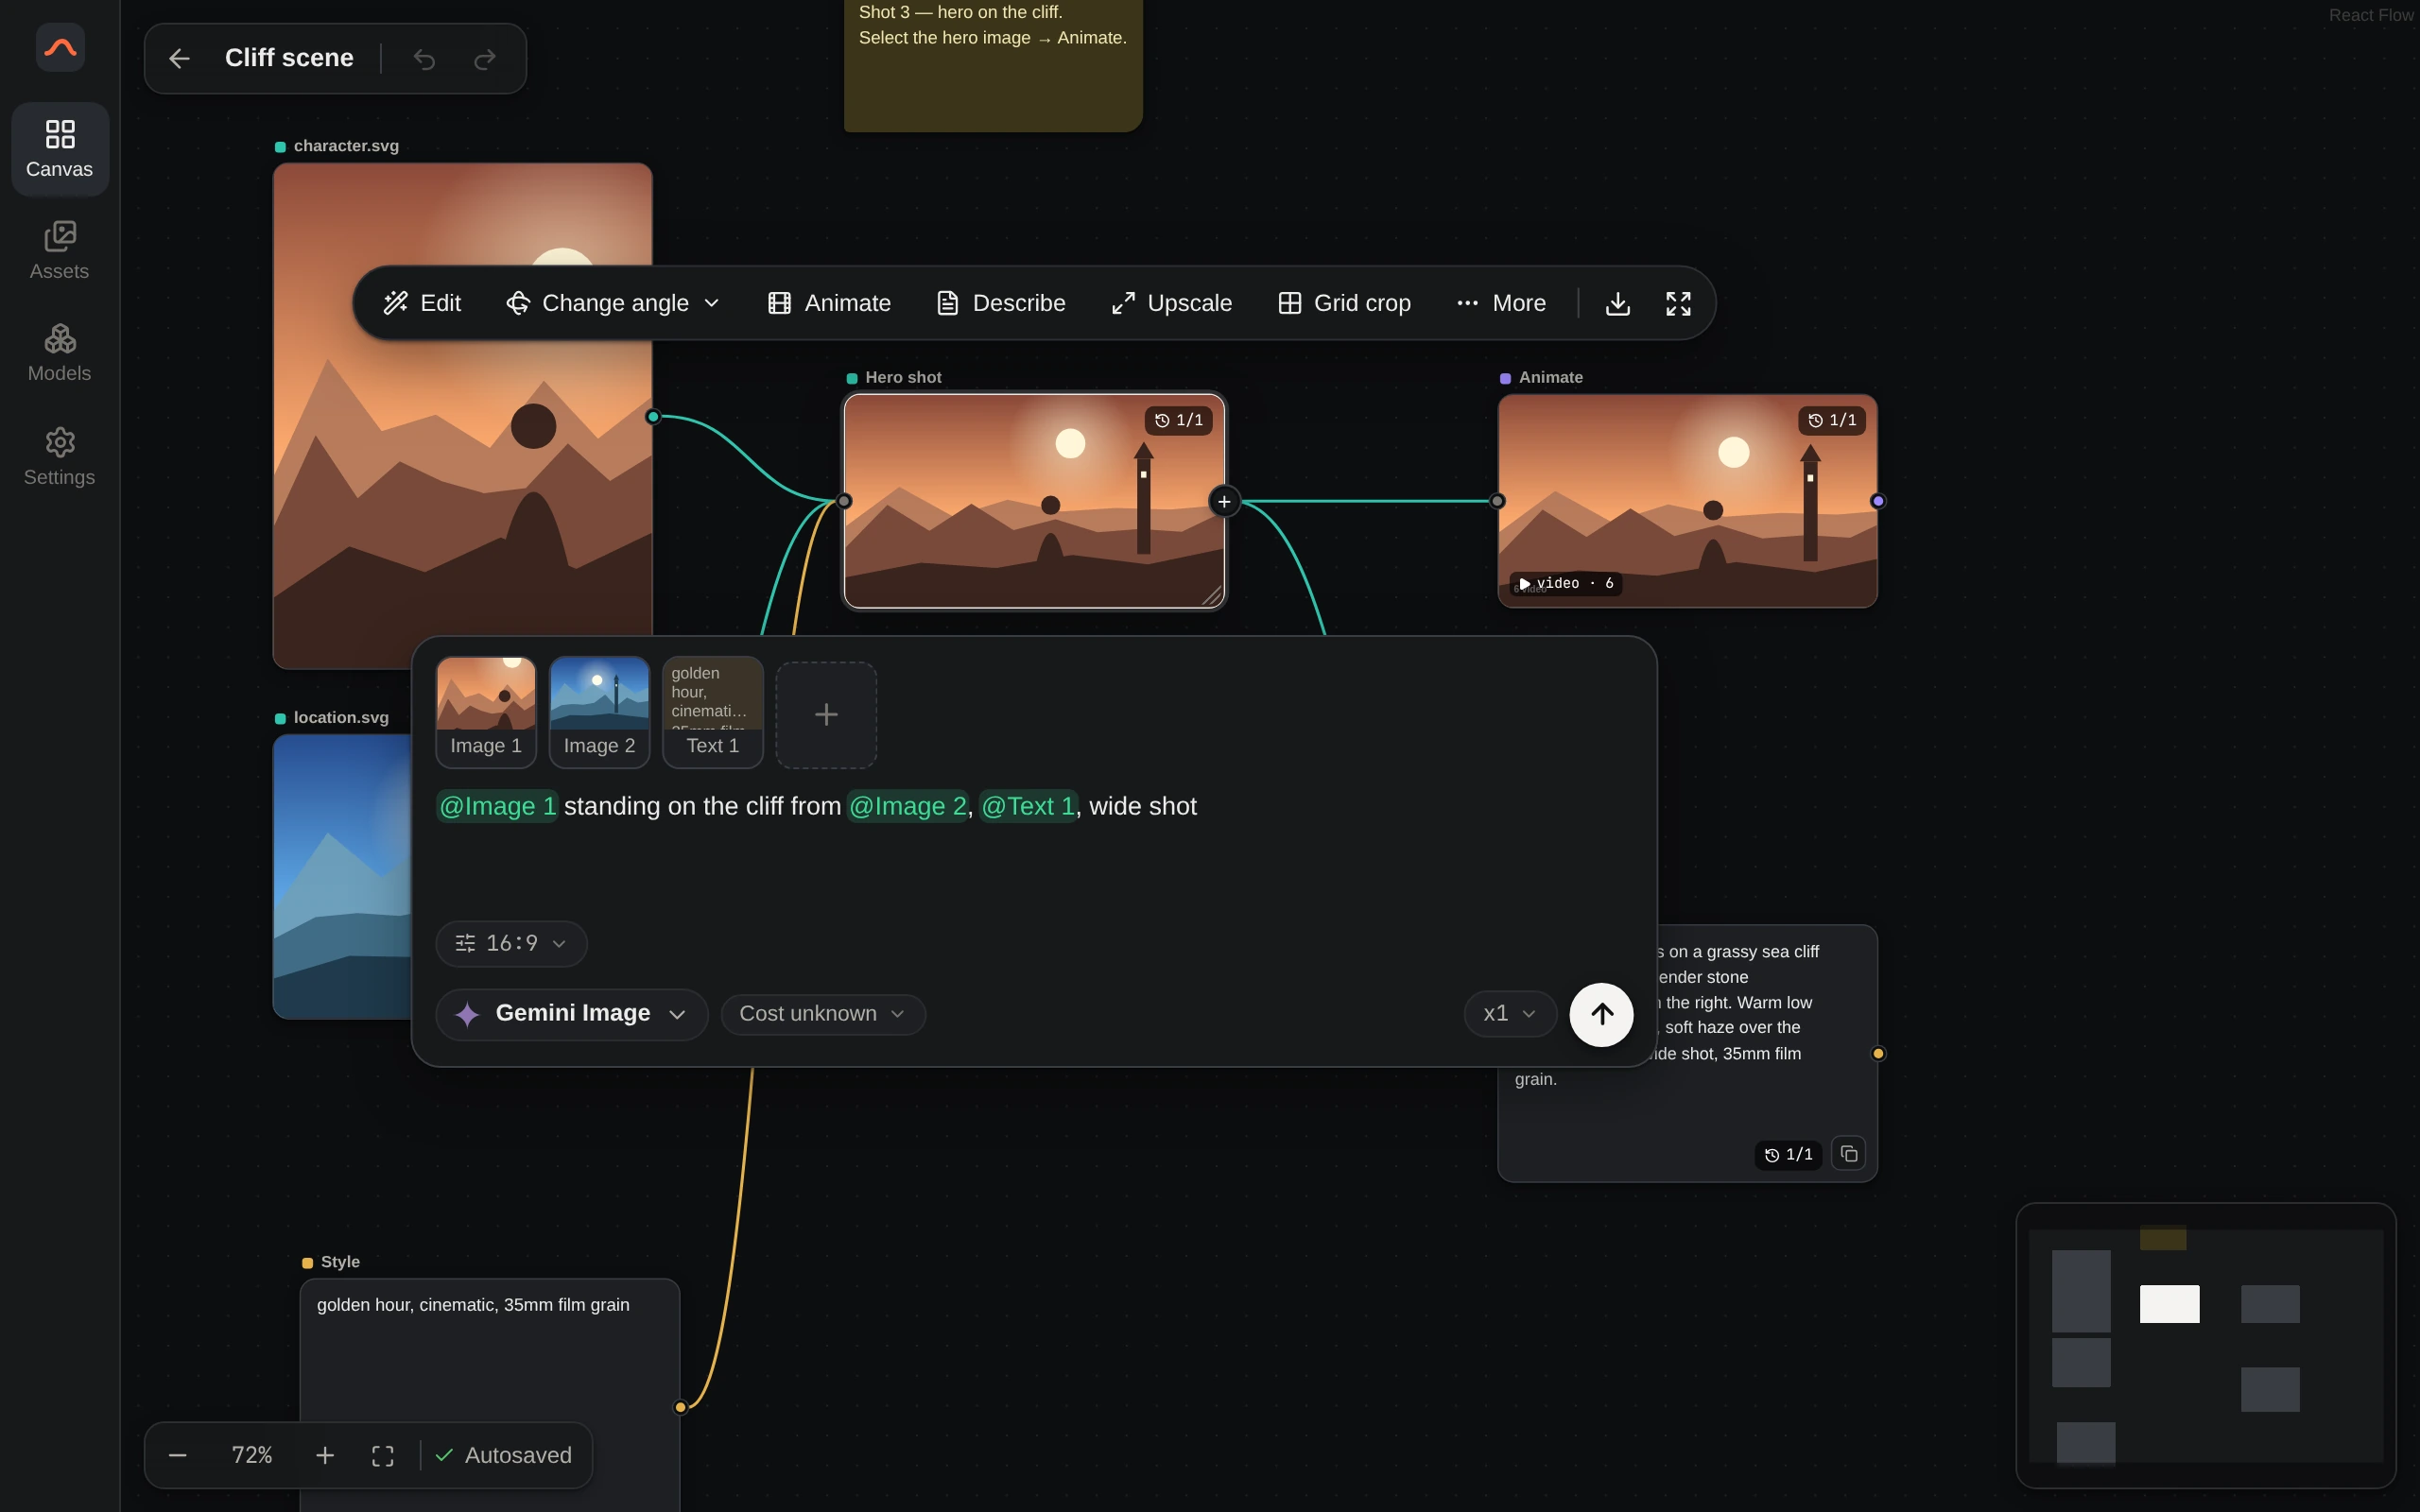Click the orange app logo icon
This screenshot has height=1512, width=2420.
click(60, 47)
